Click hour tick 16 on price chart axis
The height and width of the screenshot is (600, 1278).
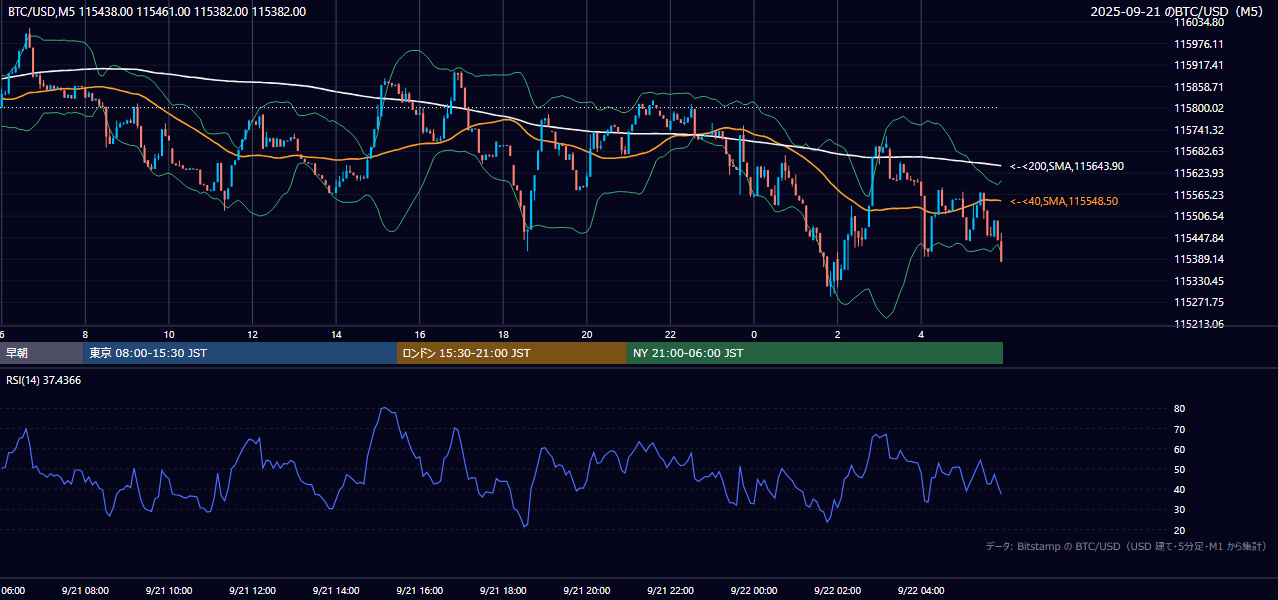point(420,334)
